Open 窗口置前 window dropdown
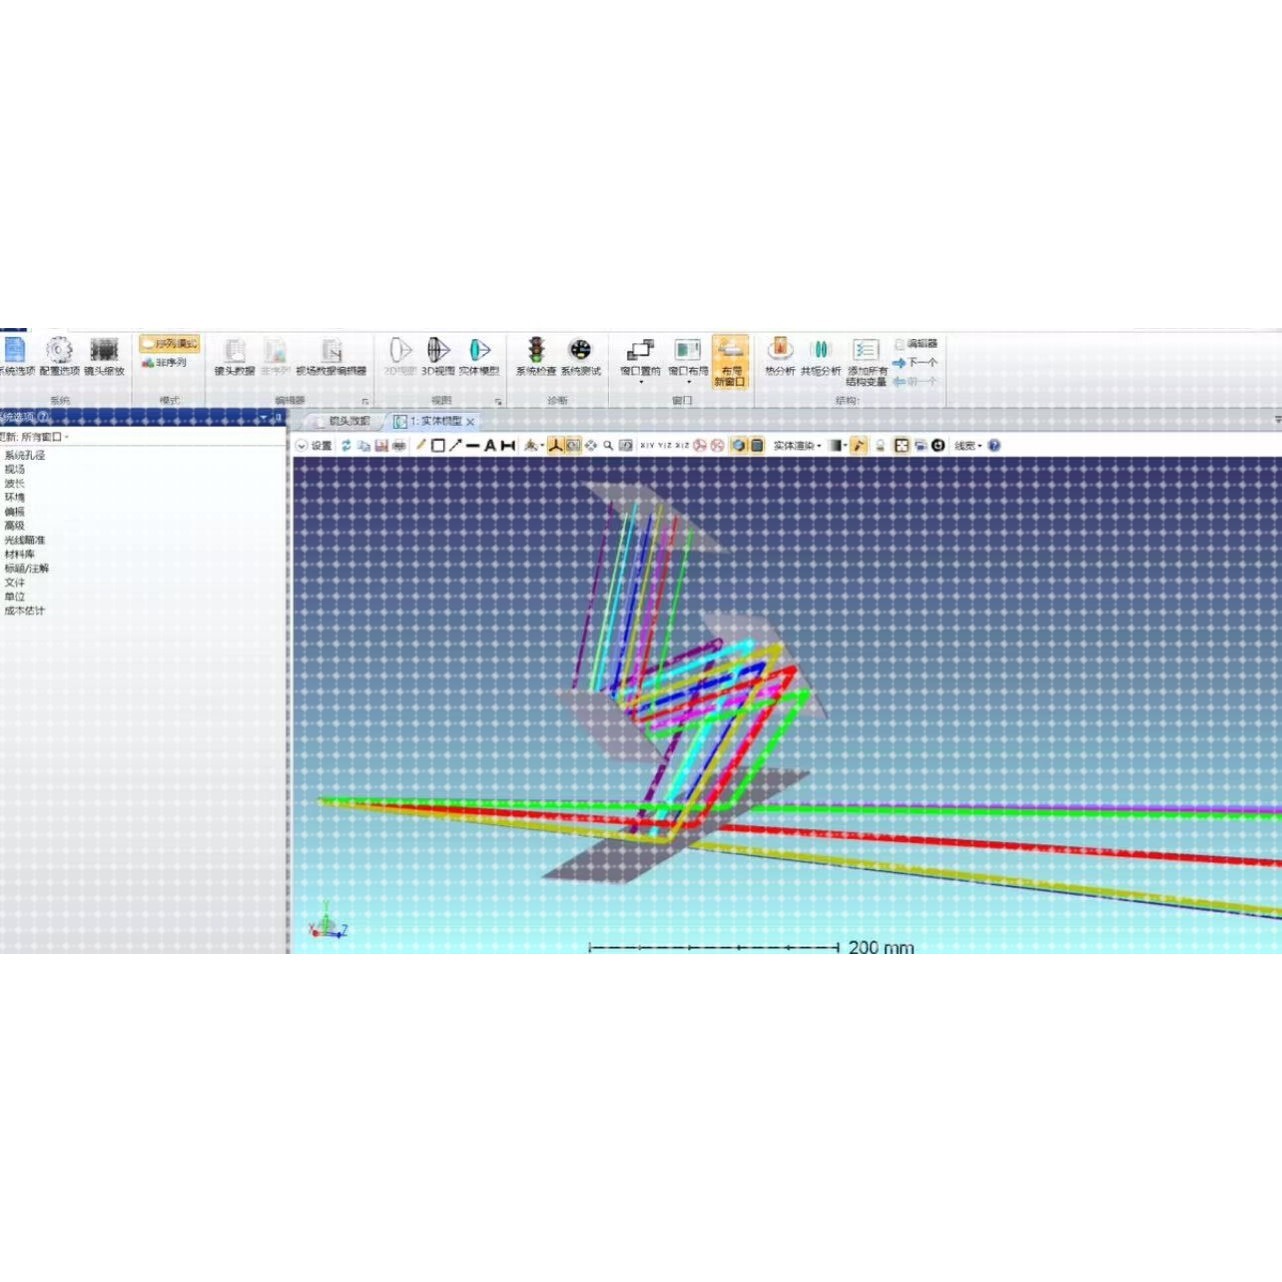This screenshot has height=1282, width=1282. tap(640, 360)
